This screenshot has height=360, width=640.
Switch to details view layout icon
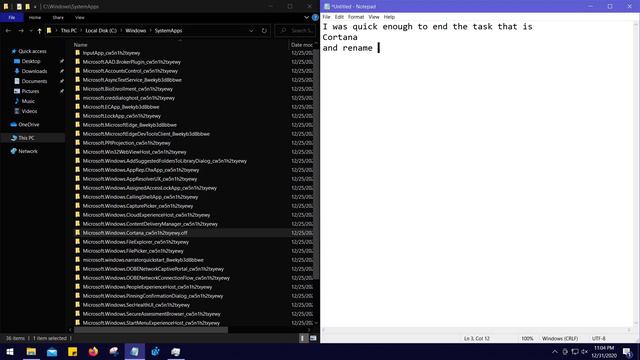pyautogui.click(x=302, y=338)
